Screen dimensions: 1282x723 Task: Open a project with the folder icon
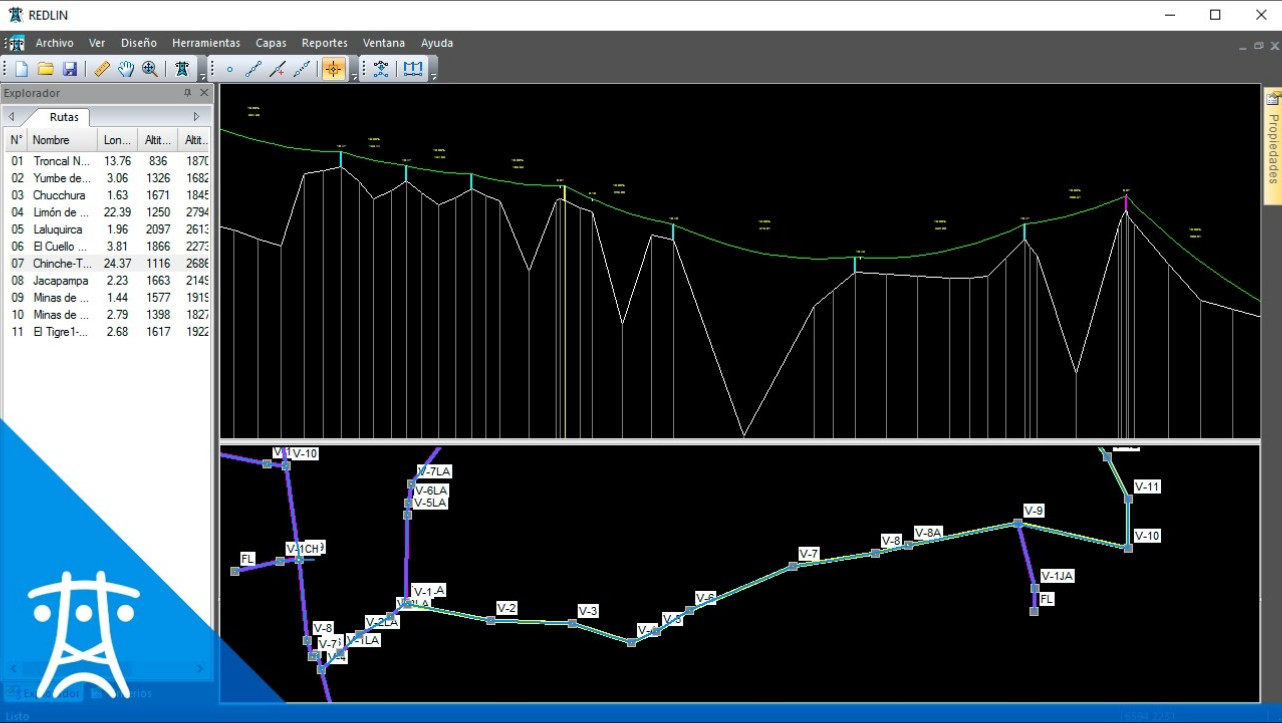[45, 69]
